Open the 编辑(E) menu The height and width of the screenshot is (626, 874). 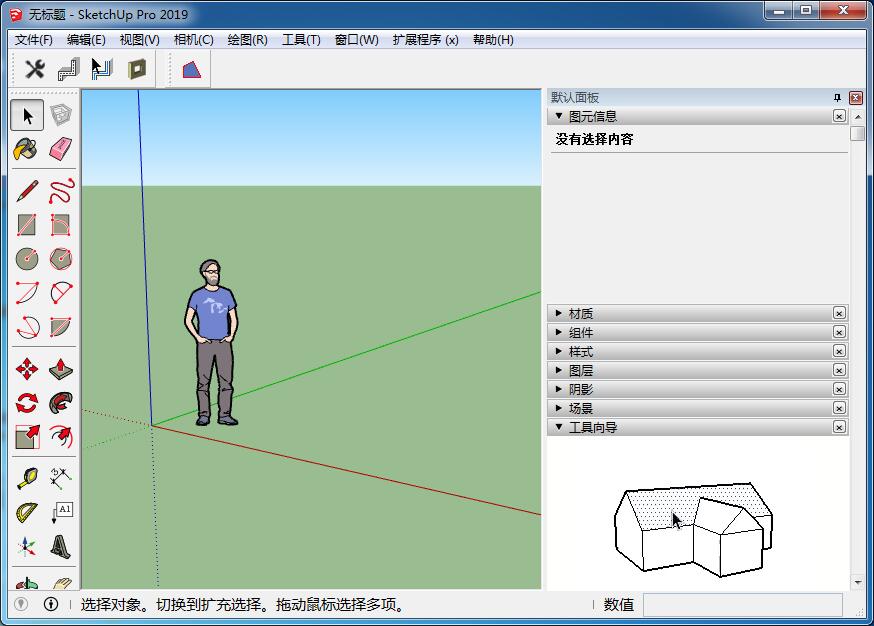pyautogui.click(x=86, y=40)
